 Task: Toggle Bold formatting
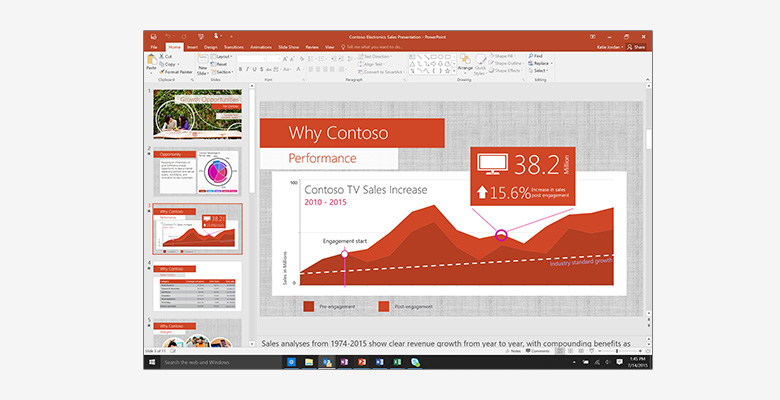coord(240,70)
